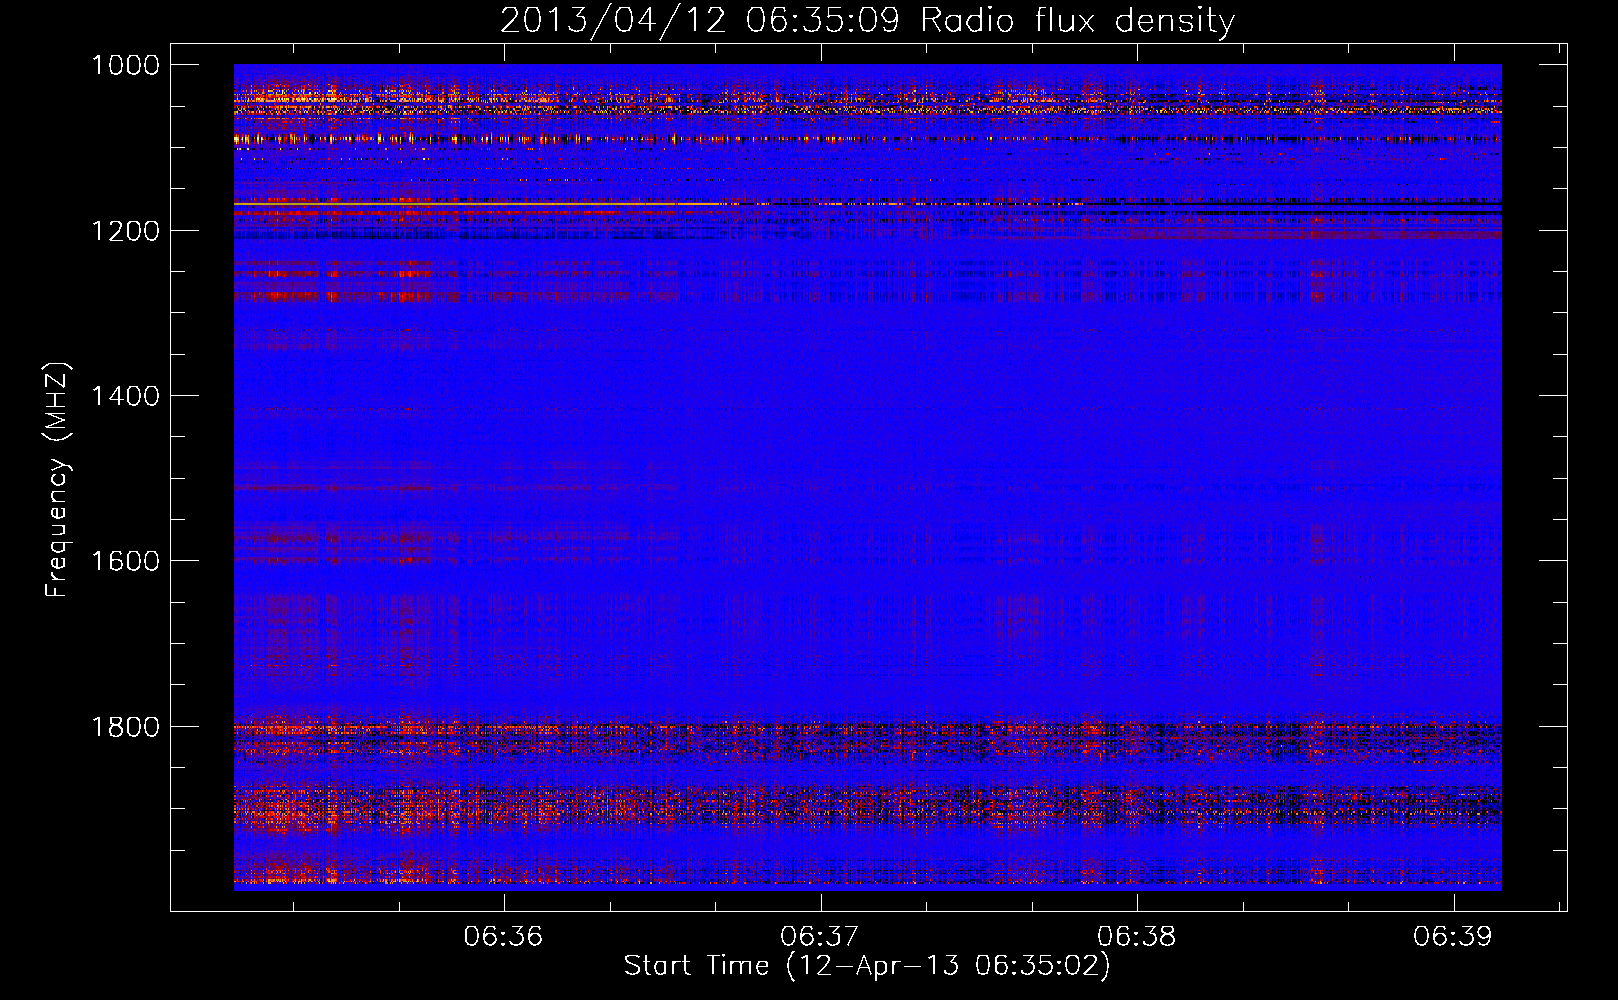The width and height of the screenshot is (1618, 1000).
Task: Click the "Start Time (12-Apr-13 06:35:02)" label
Action: pos(867,966)
